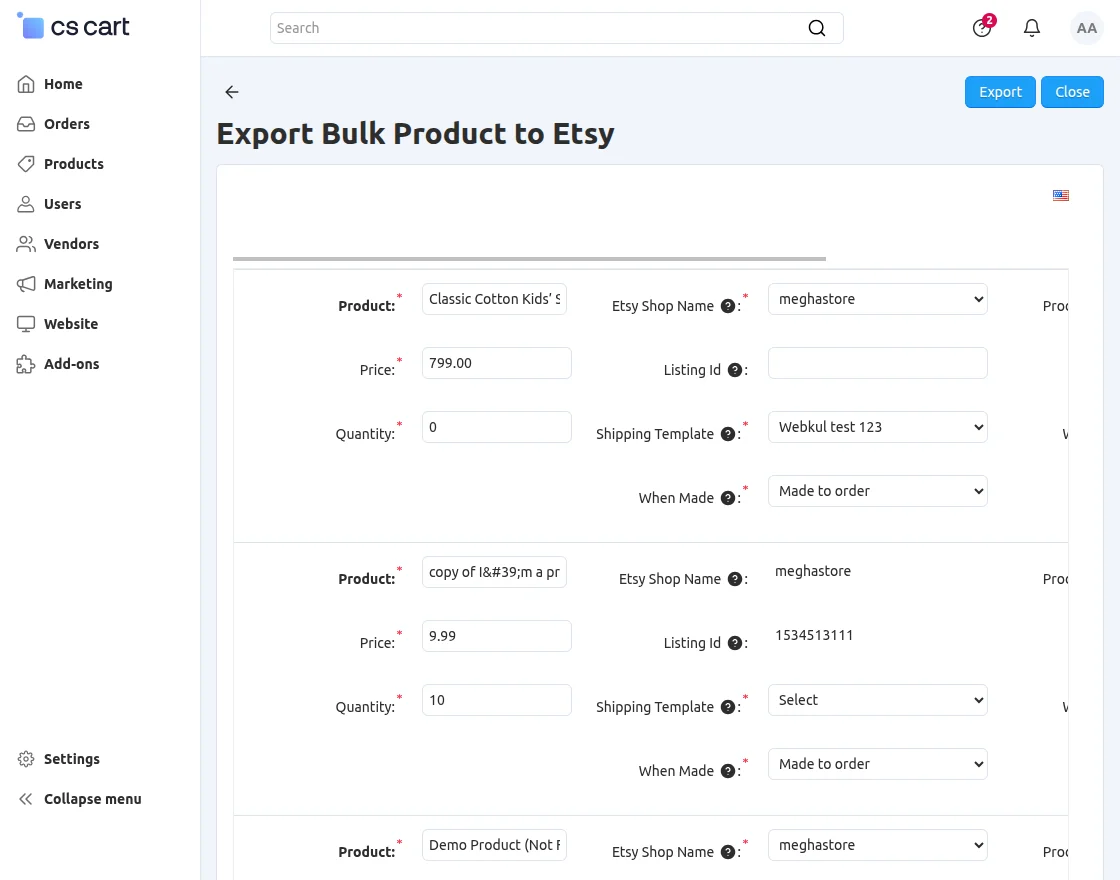Click the Demo Product name field

point(494,845)
